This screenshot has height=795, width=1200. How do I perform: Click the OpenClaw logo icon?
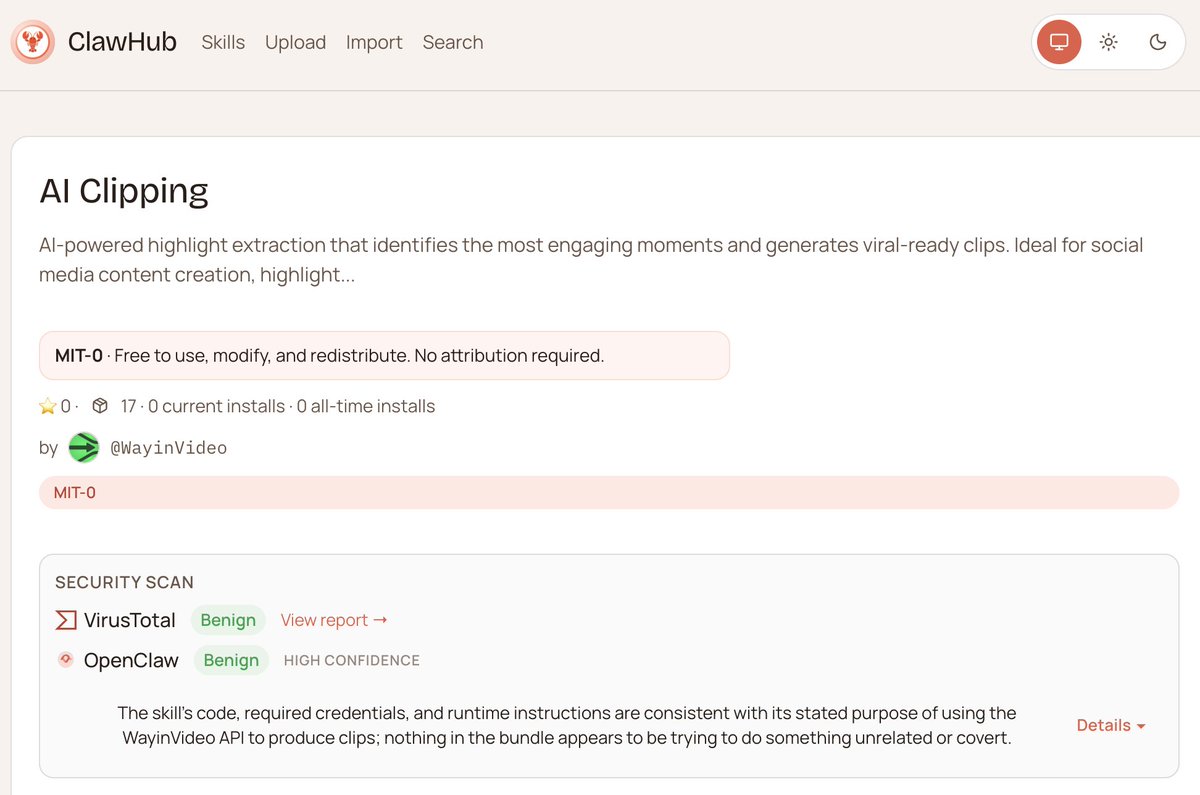click(66, 660)
